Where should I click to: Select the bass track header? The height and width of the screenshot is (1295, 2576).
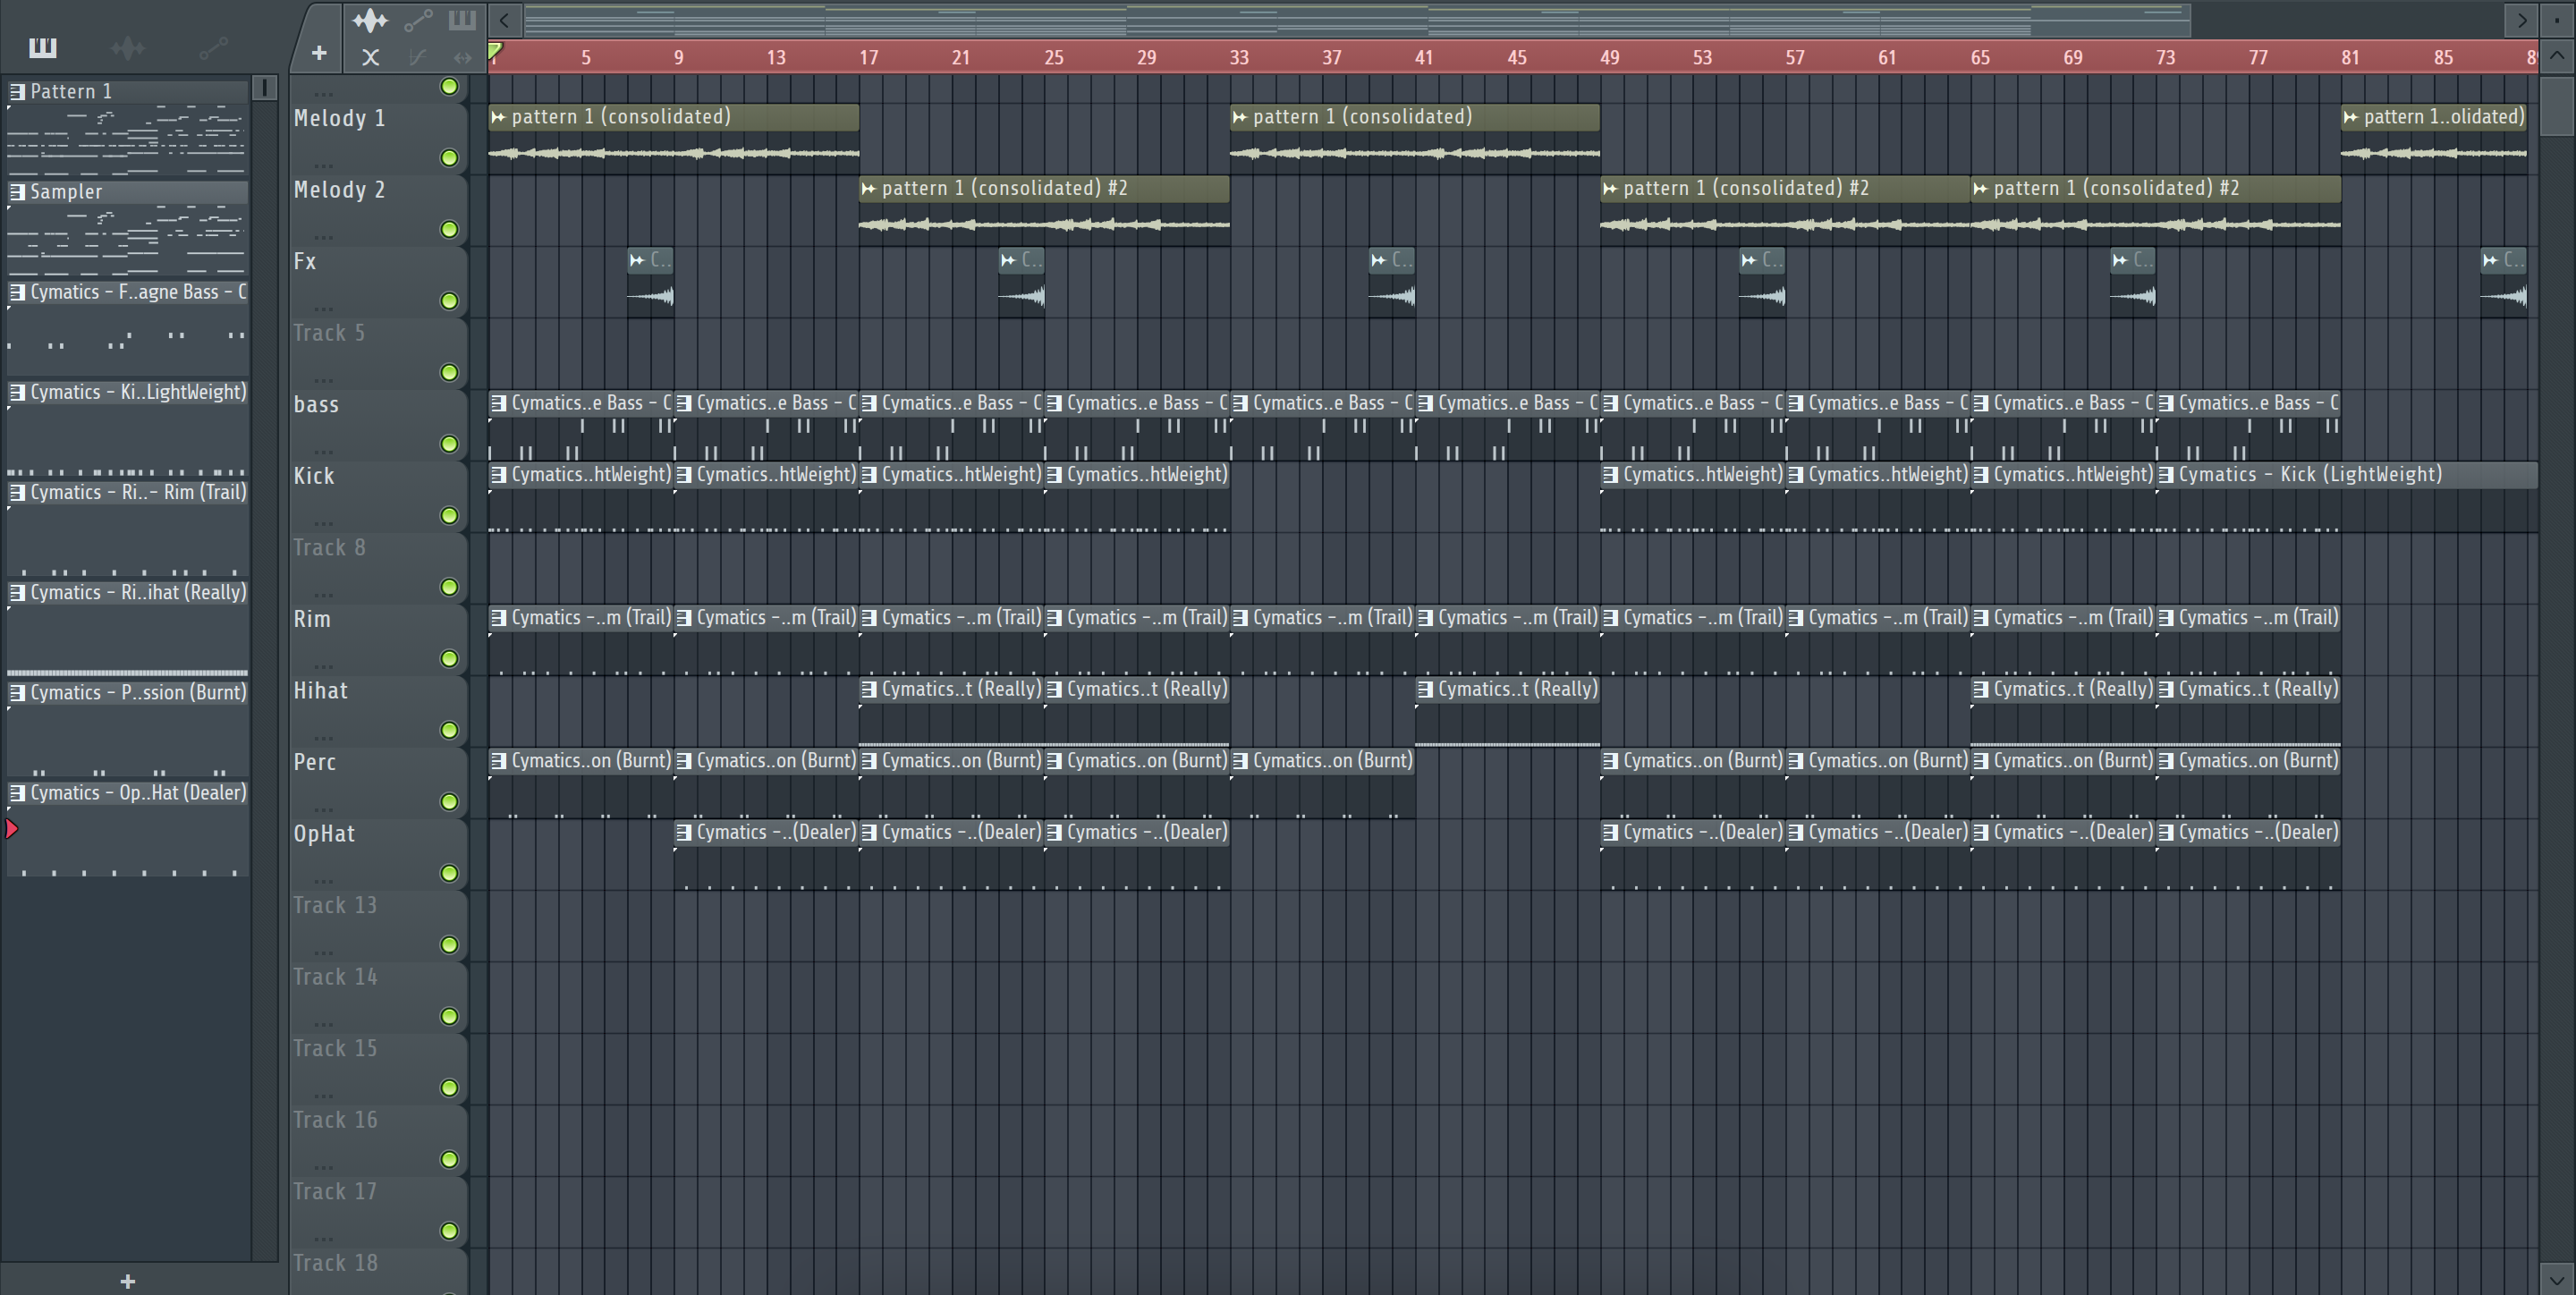click(379, 425)
